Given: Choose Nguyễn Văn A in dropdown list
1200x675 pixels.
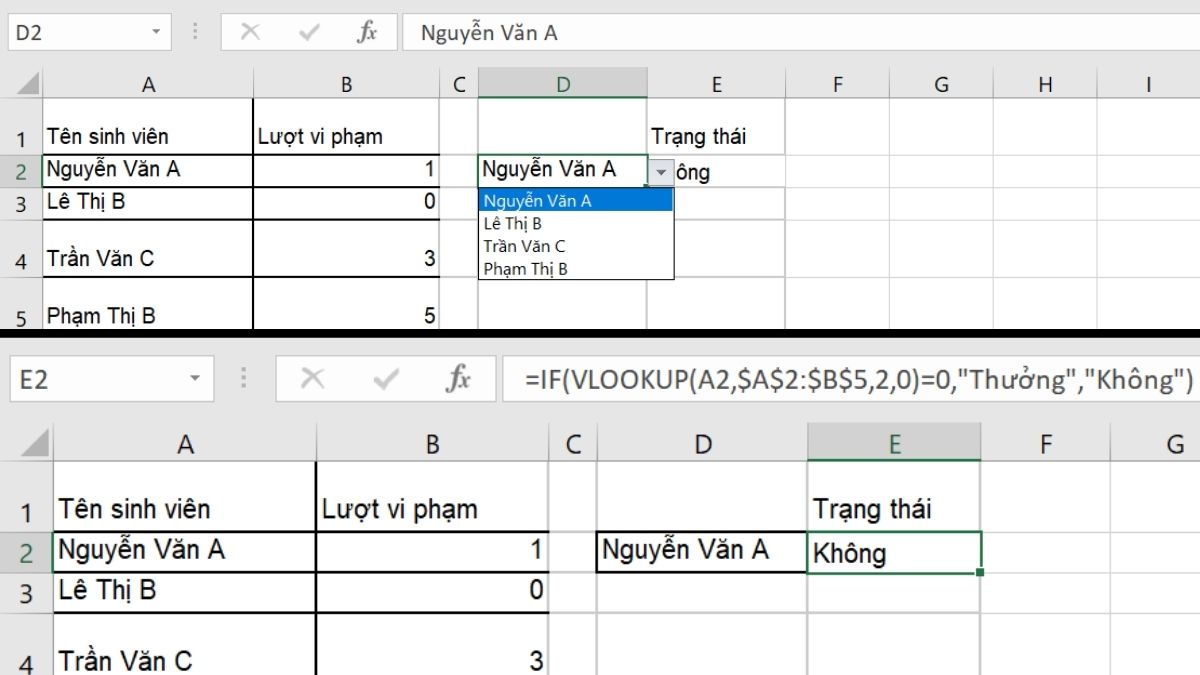Looking at the screenshot, I should 577,200.
